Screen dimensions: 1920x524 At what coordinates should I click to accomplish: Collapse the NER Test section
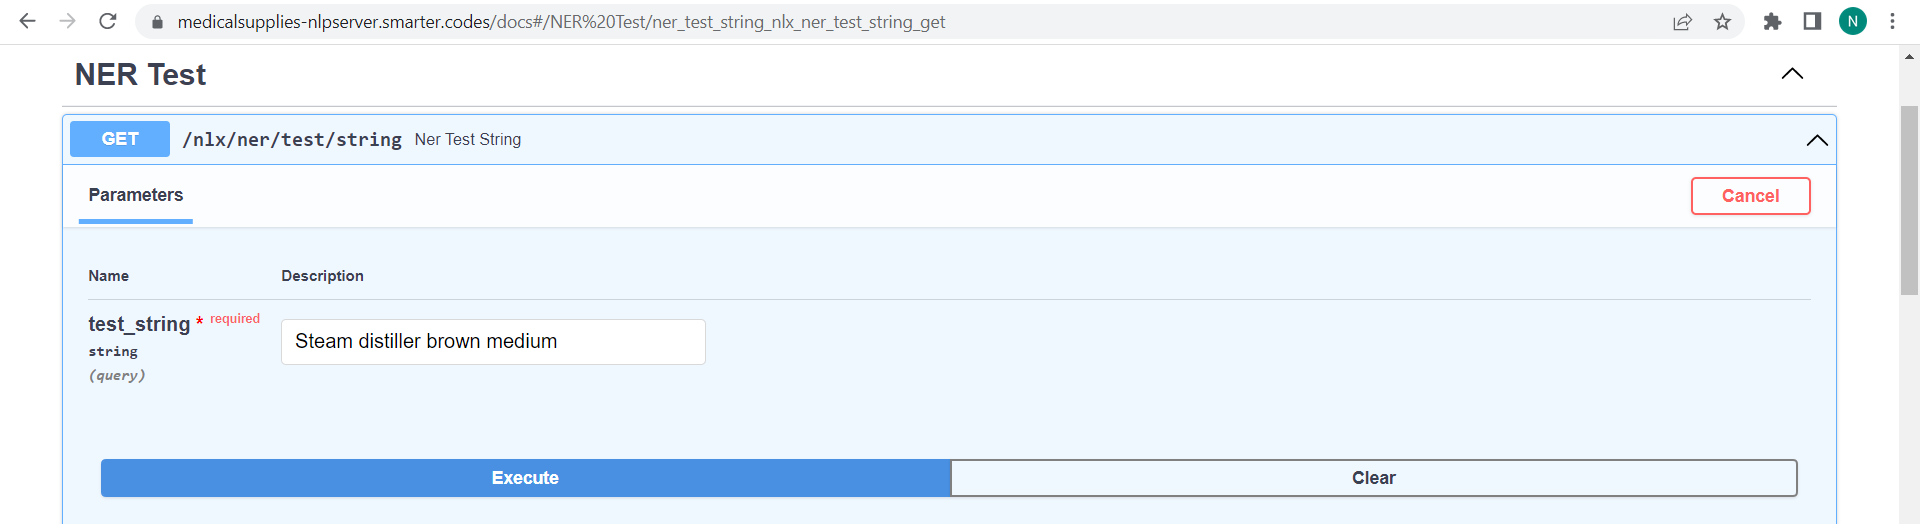pos(1792,74)
